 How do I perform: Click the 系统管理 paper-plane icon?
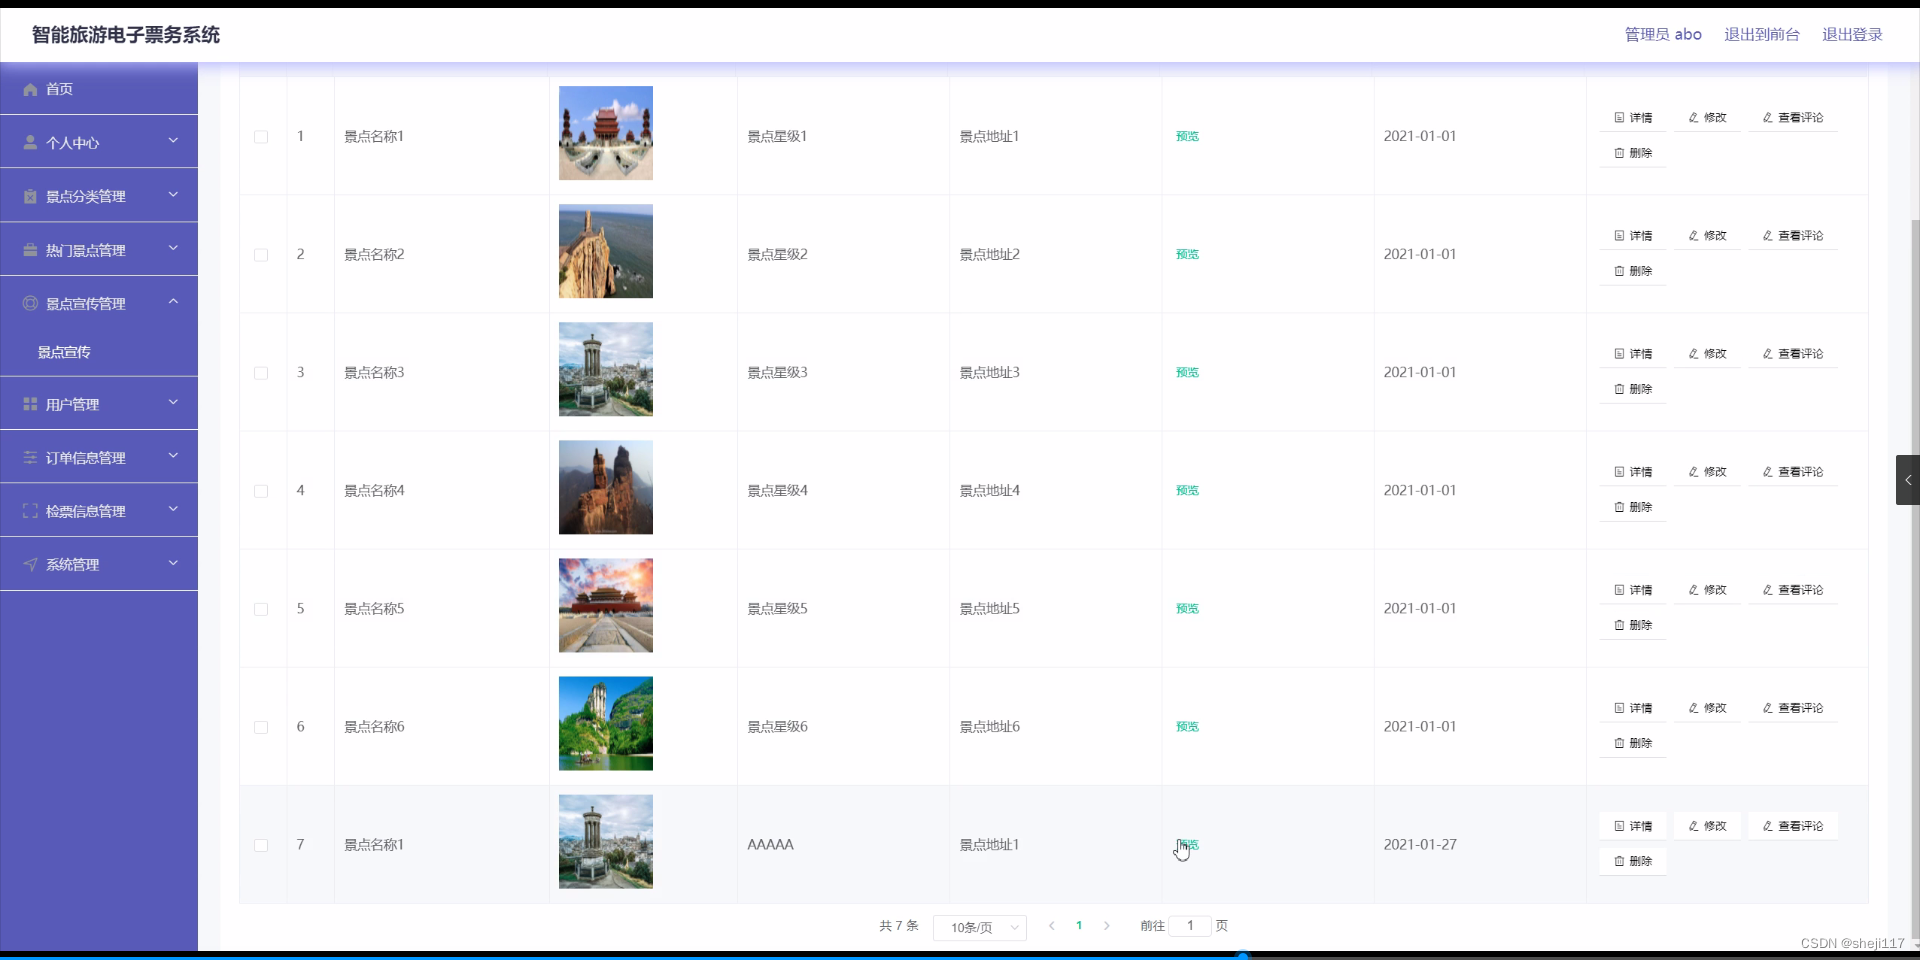[x=29, y=564]
